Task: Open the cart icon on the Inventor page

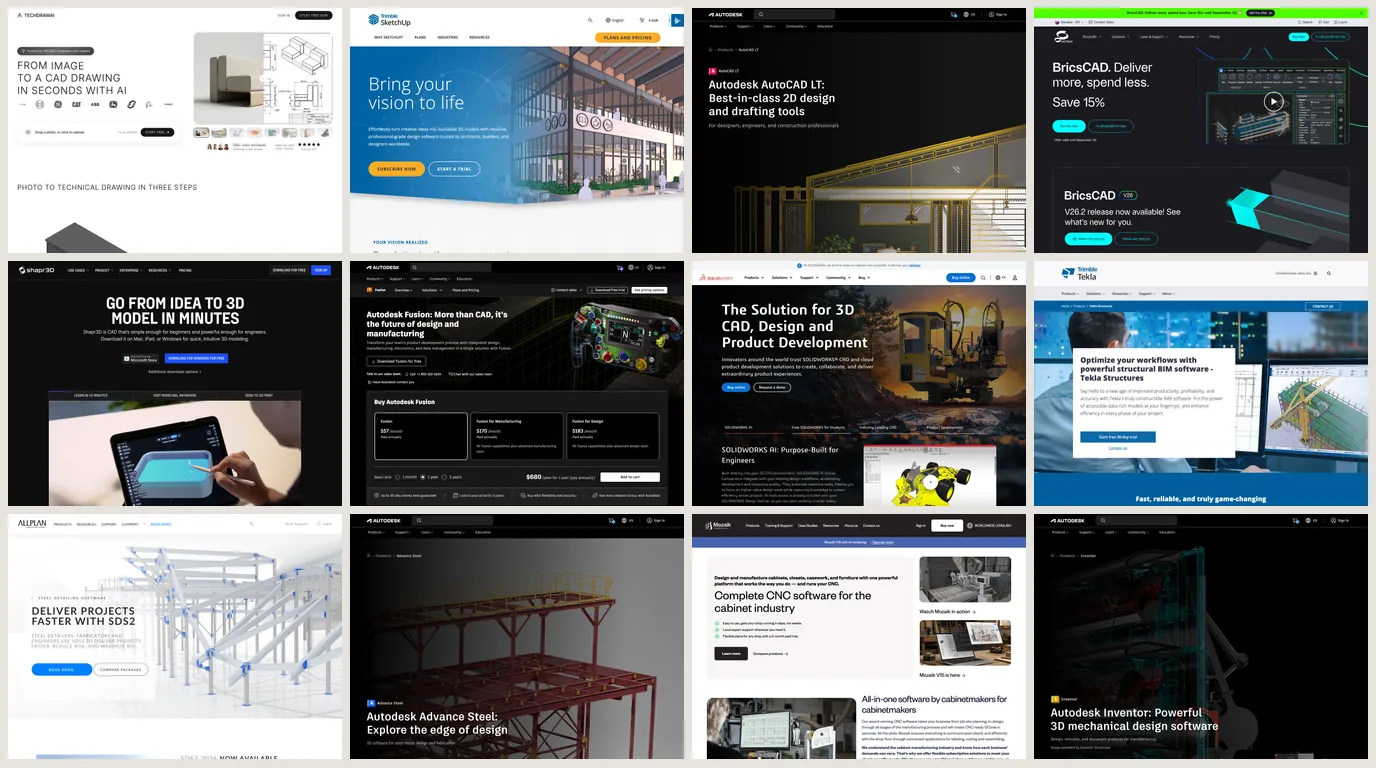Action: pos(1296,520)
